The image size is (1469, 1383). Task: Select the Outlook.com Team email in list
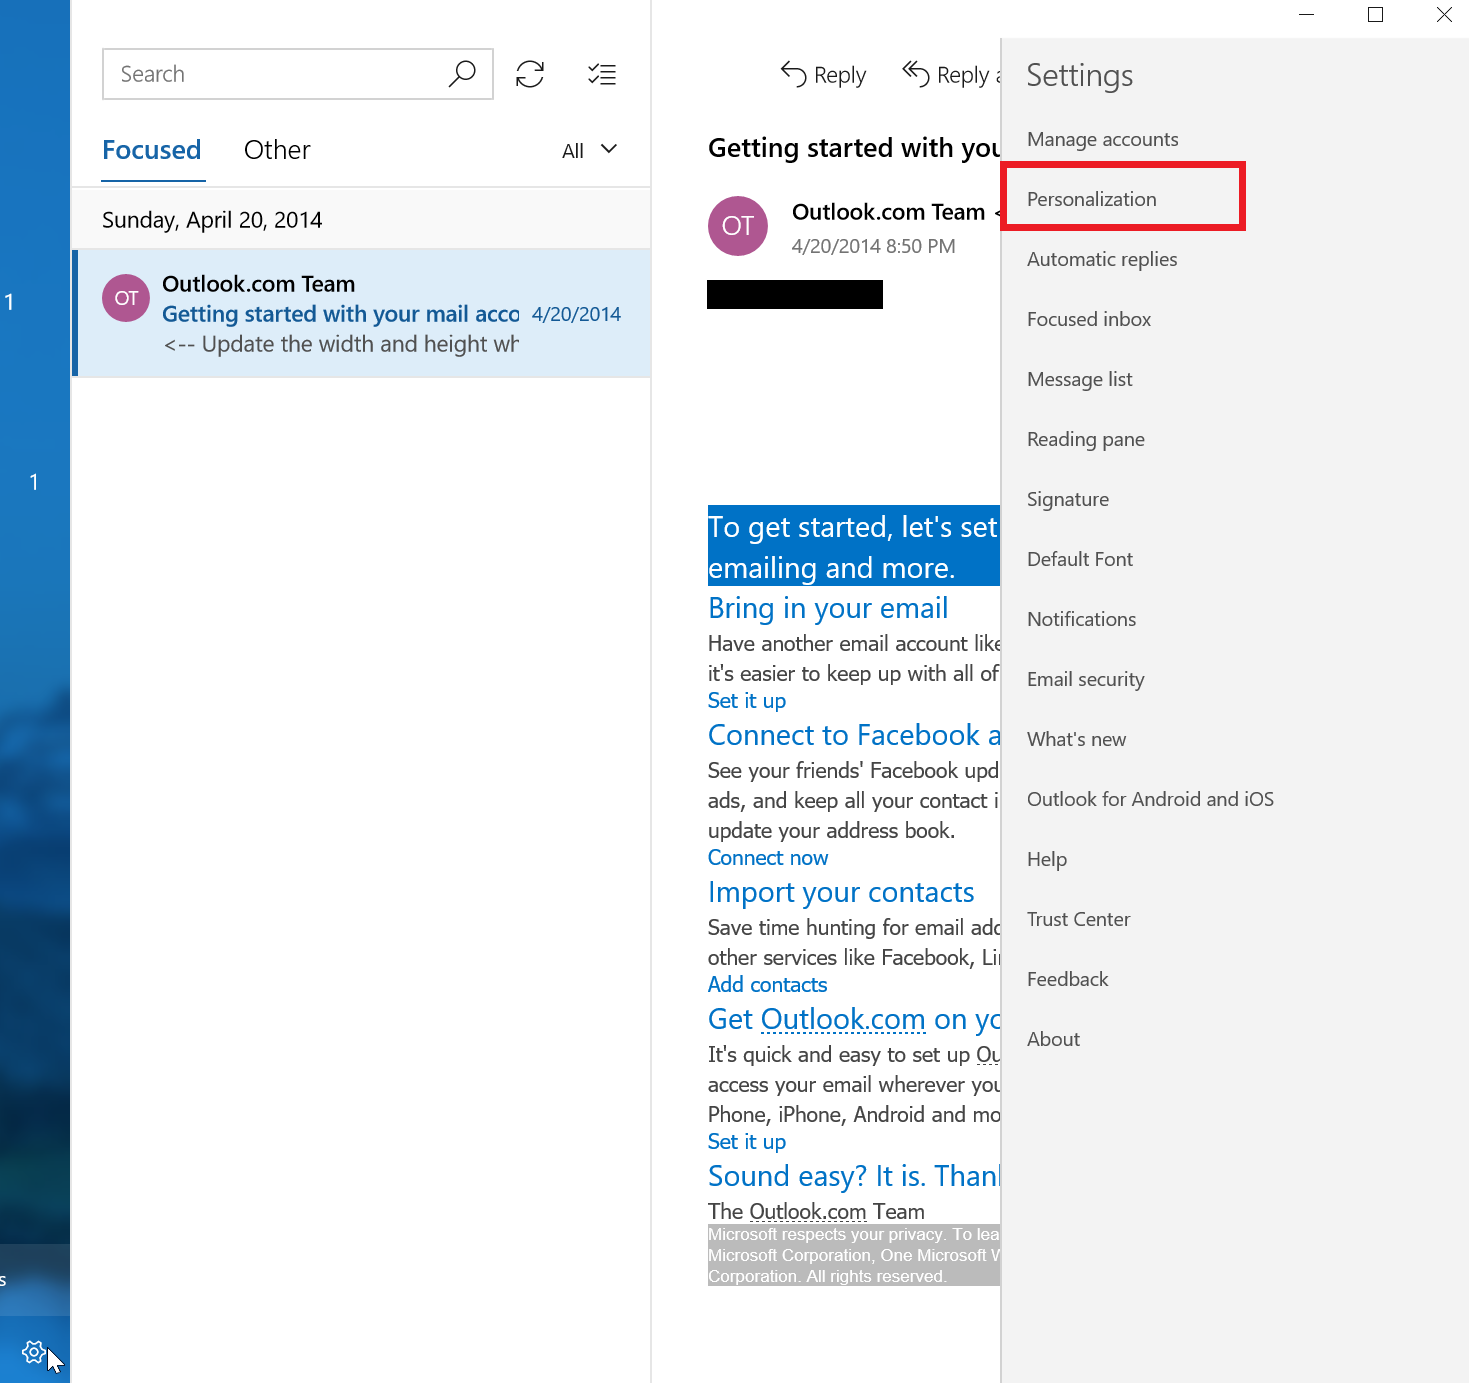coord(363,313)
